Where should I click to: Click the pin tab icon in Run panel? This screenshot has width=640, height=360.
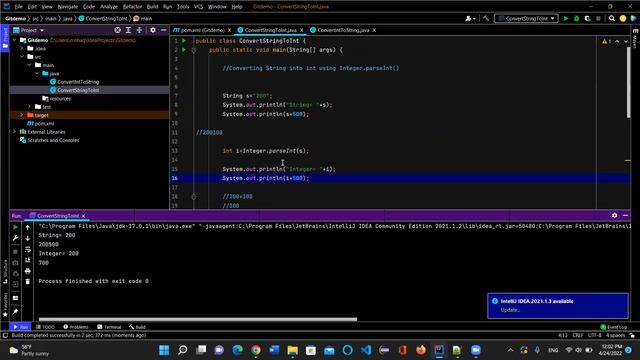[15, 312]
